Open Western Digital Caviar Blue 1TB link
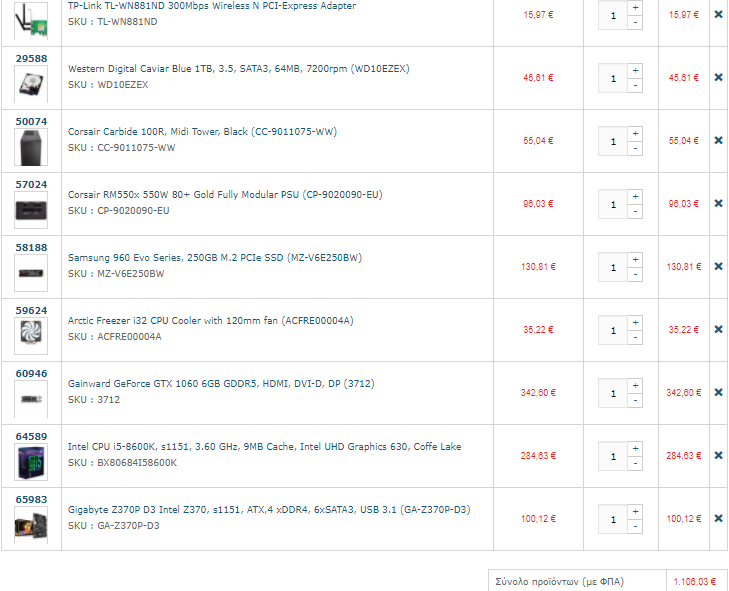 click(239, 69)
